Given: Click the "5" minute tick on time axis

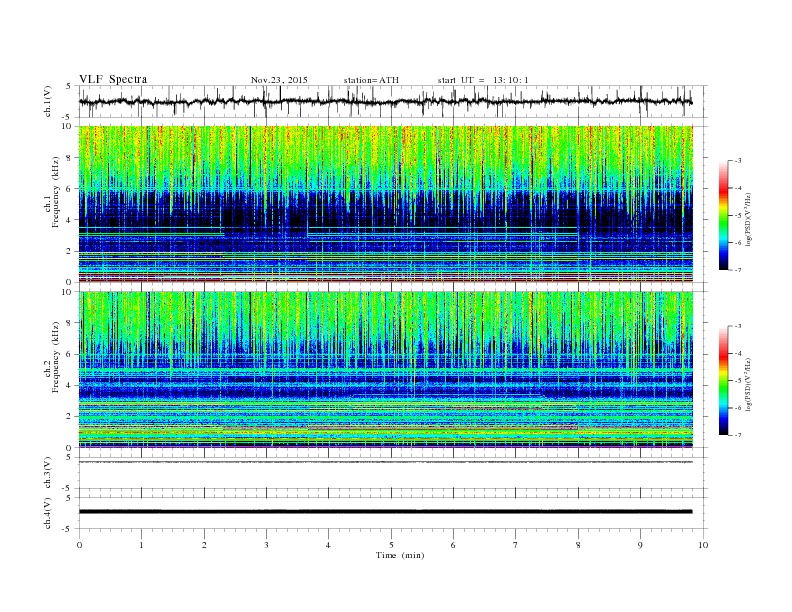Looking at the screenshot, I should tap(391, 545).
